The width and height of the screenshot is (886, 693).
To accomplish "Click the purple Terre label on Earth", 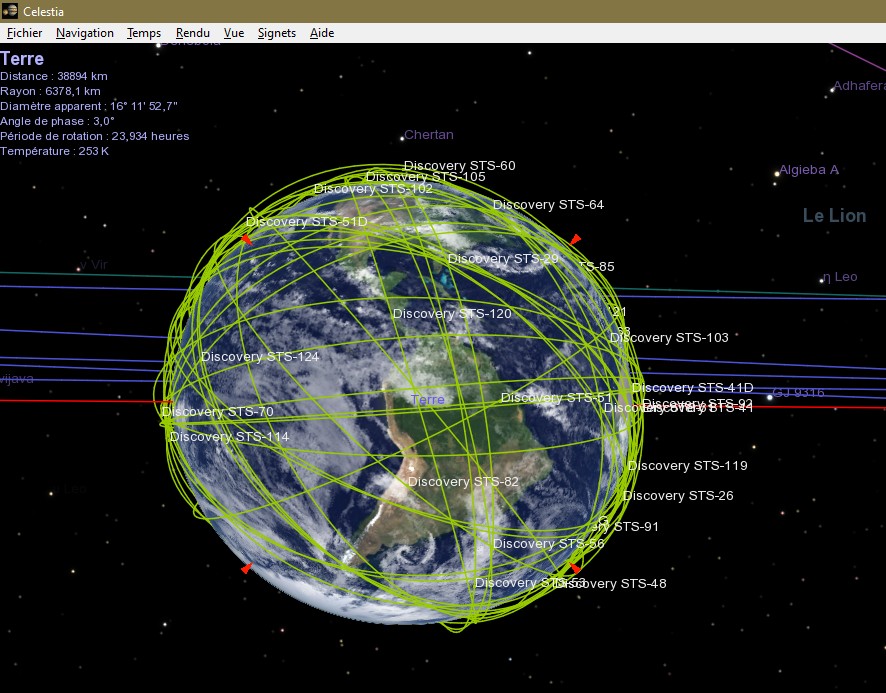I will [428, 400].
